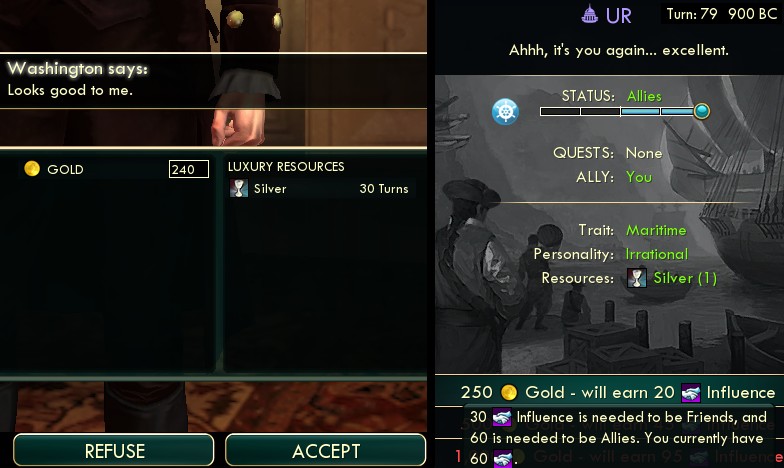The width and height of the screenshot is (784, 468).
Task: Click the handshake Influence icon beside 20
Action: click(x=690, y=393)
